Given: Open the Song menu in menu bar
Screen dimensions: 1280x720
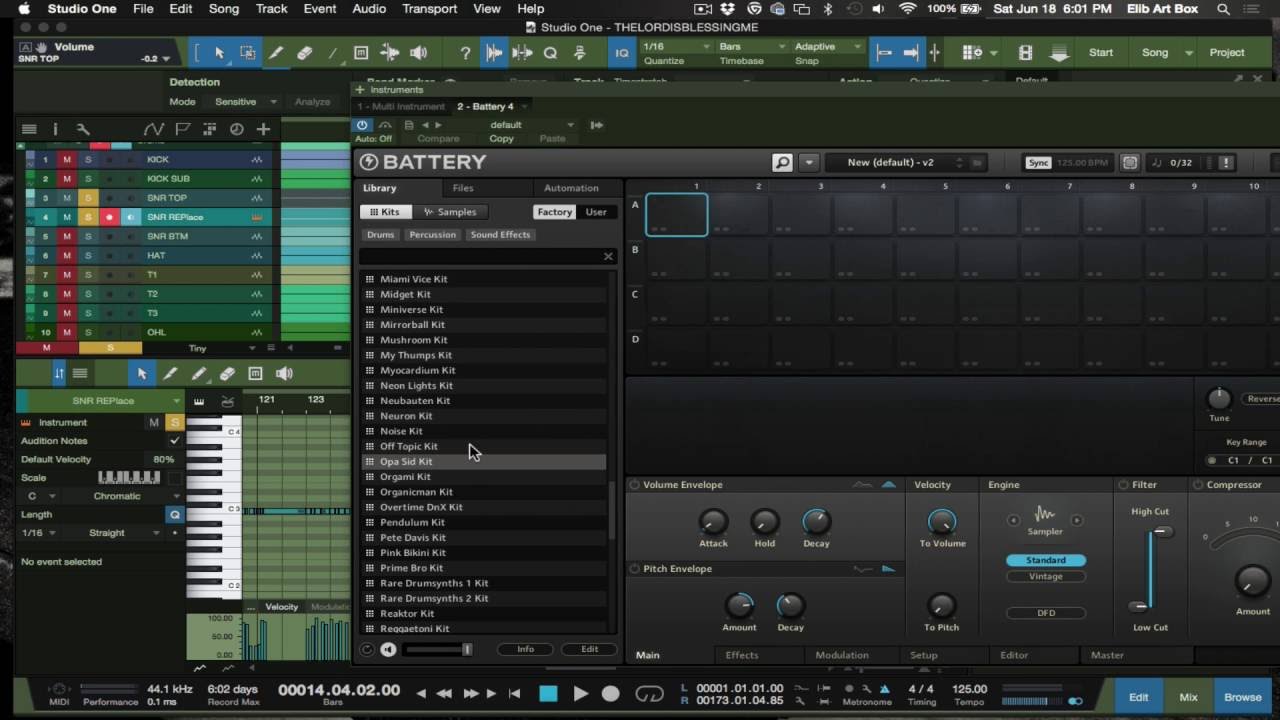Looking at the screenshot, I should click(x=224, y=9).
